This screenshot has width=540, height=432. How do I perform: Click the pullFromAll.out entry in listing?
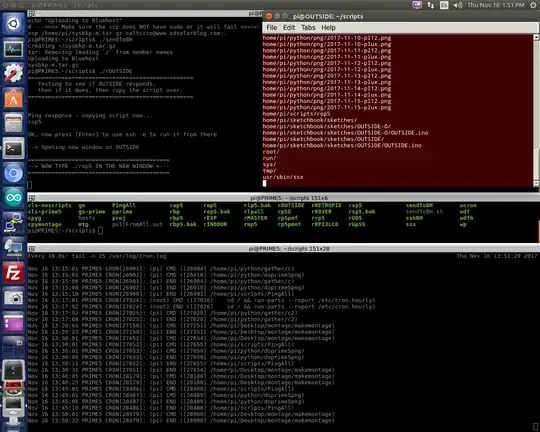[x=137, y=224]
